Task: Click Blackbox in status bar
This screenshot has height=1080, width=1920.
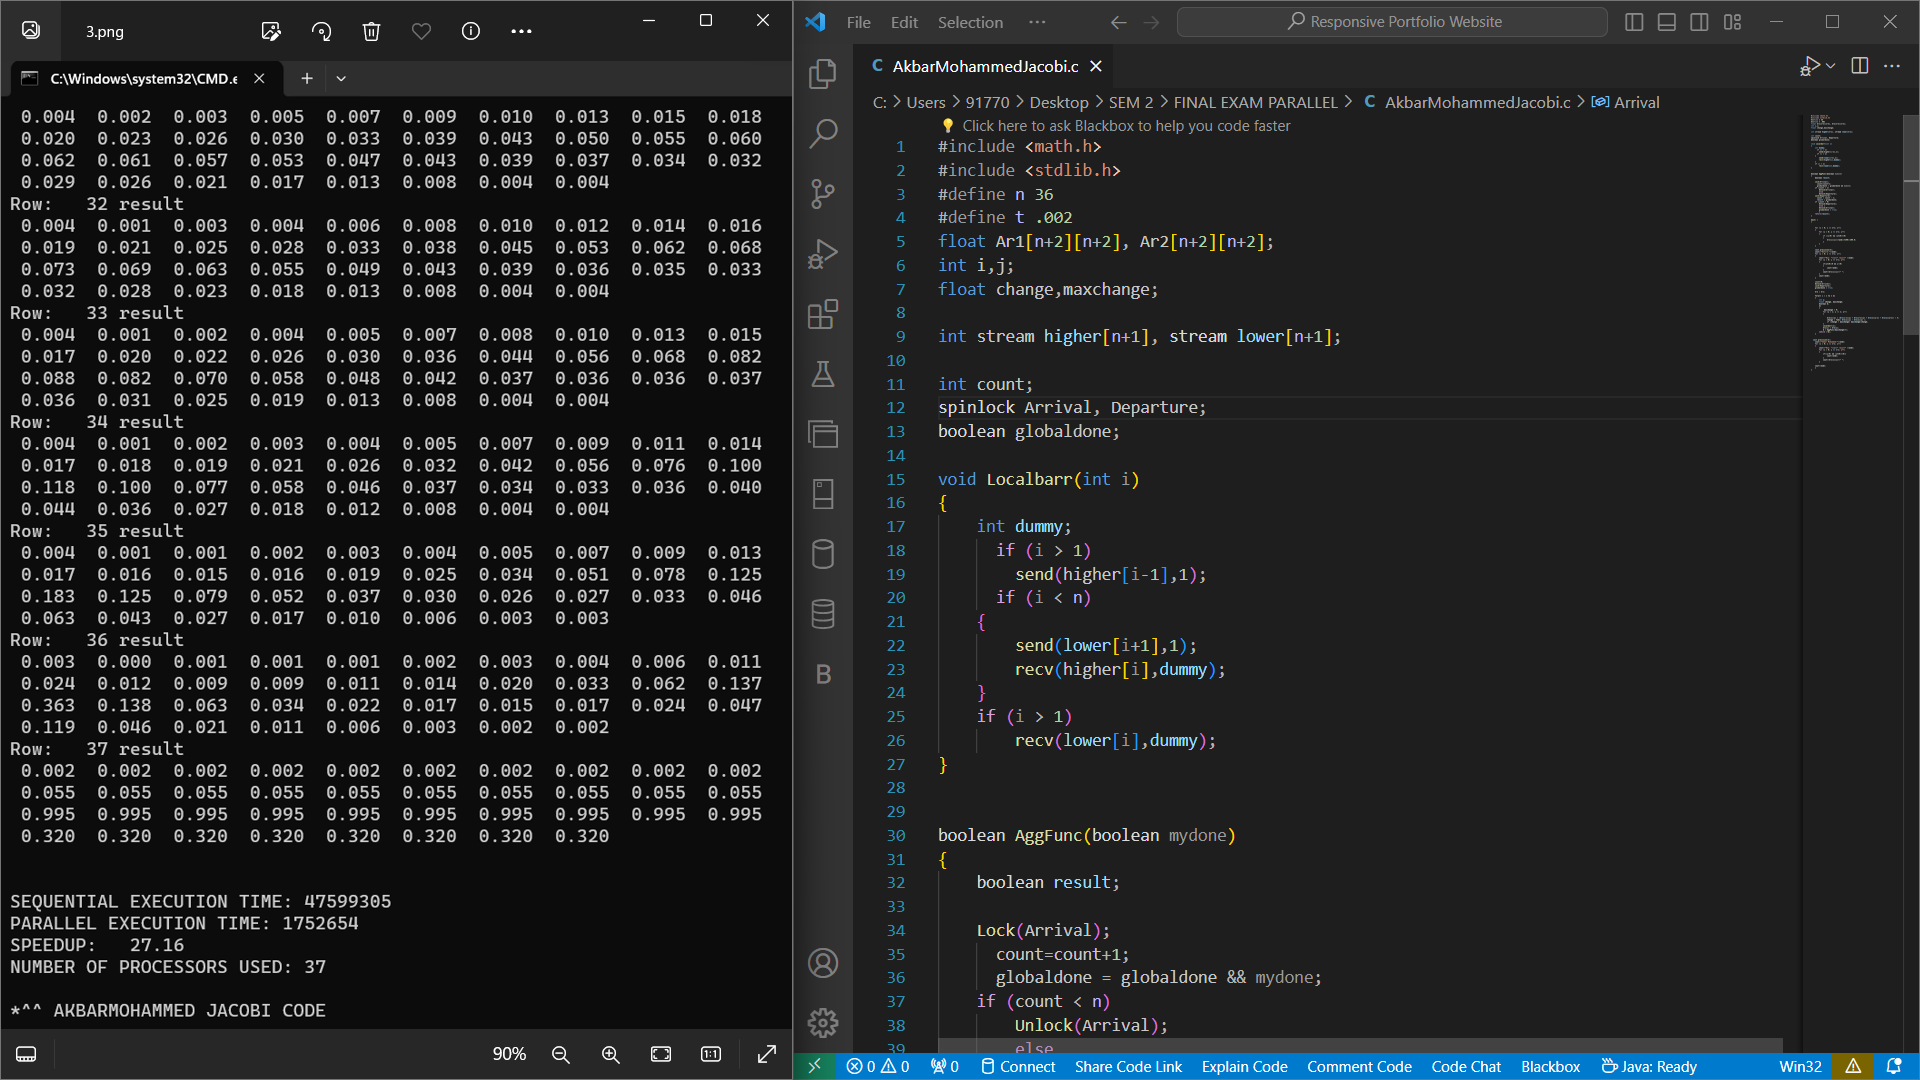Action: [x=1550, y=1066]
